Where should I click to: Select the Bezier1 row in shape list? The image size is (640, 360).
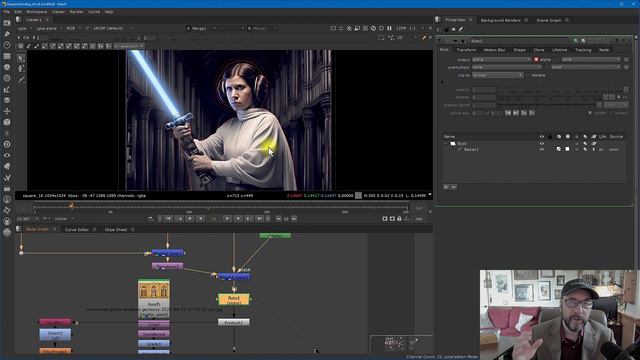coord(534,149)
